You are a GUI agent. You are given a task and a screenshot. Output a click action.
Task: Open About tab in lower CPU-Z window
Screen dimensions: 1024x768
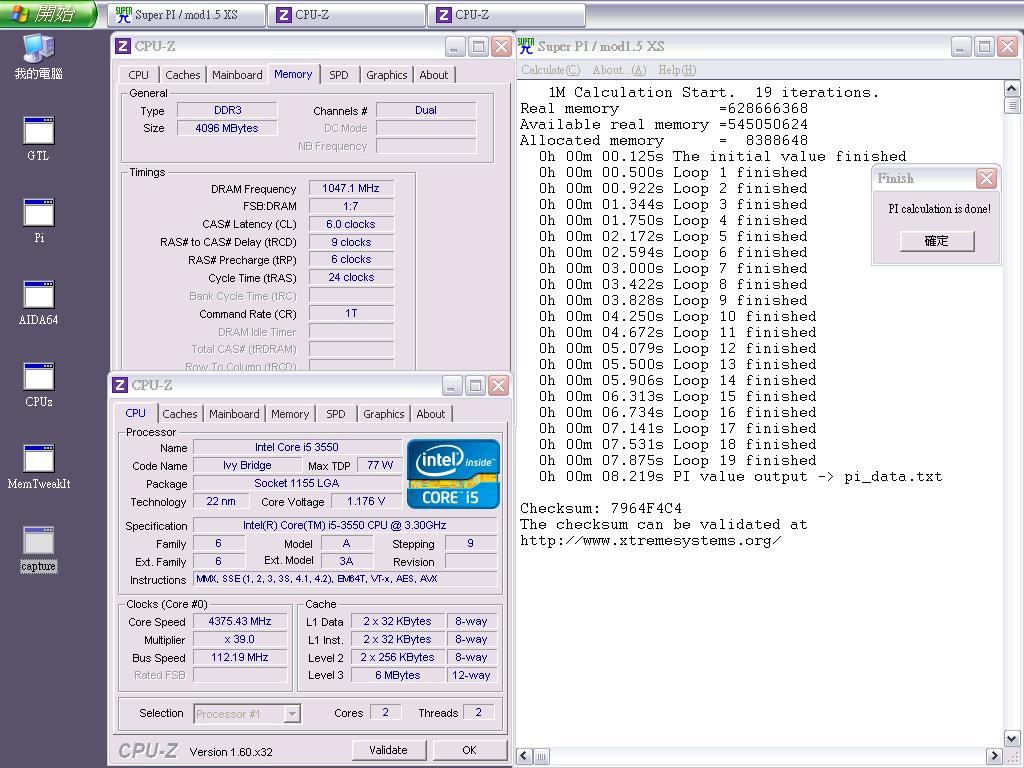pyautogui.click(x=431, y=414)
